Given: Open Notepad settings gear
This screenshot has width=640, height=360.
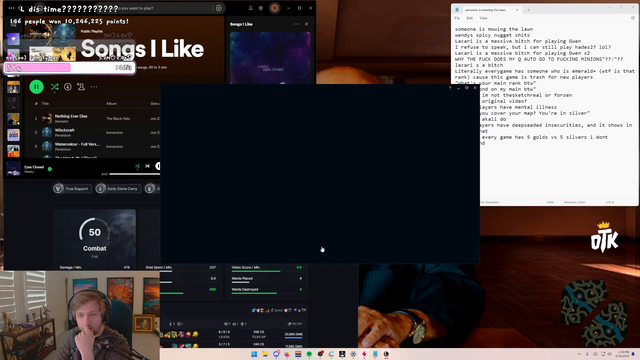Looking at the screenshot, I should click(633, 18).
